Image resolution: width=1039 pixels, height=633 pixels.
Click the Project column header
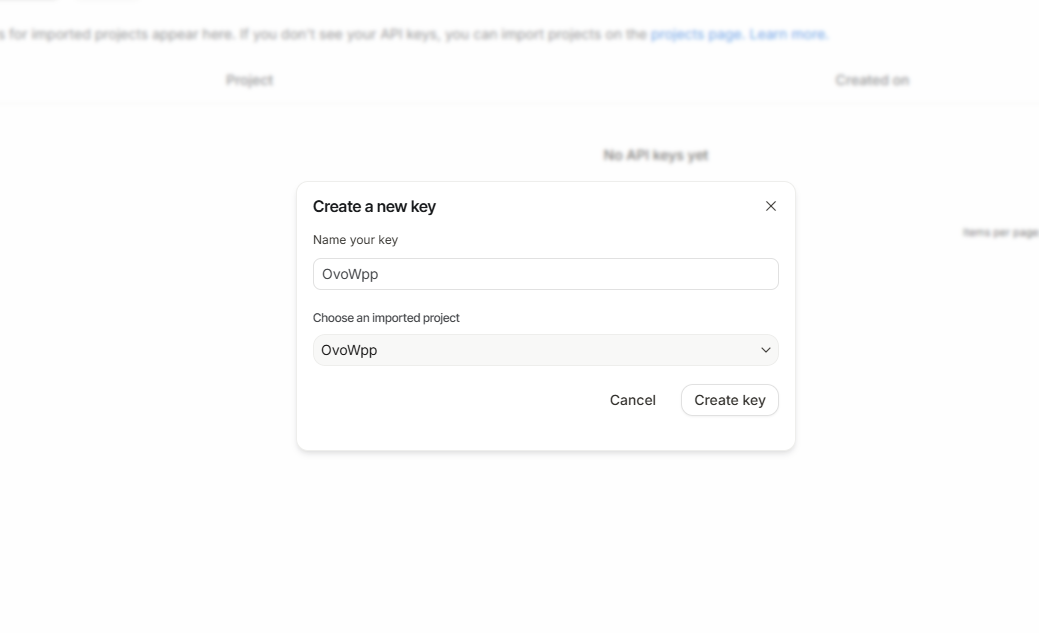point(249,80)
